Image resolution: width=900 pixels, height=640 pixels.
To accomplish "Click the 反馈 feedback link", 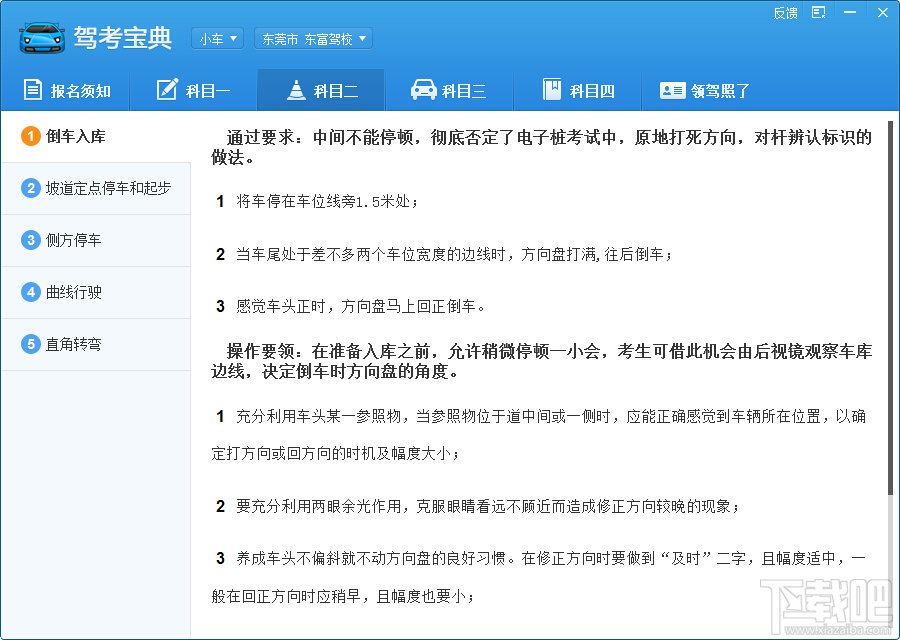I will 784,13.
